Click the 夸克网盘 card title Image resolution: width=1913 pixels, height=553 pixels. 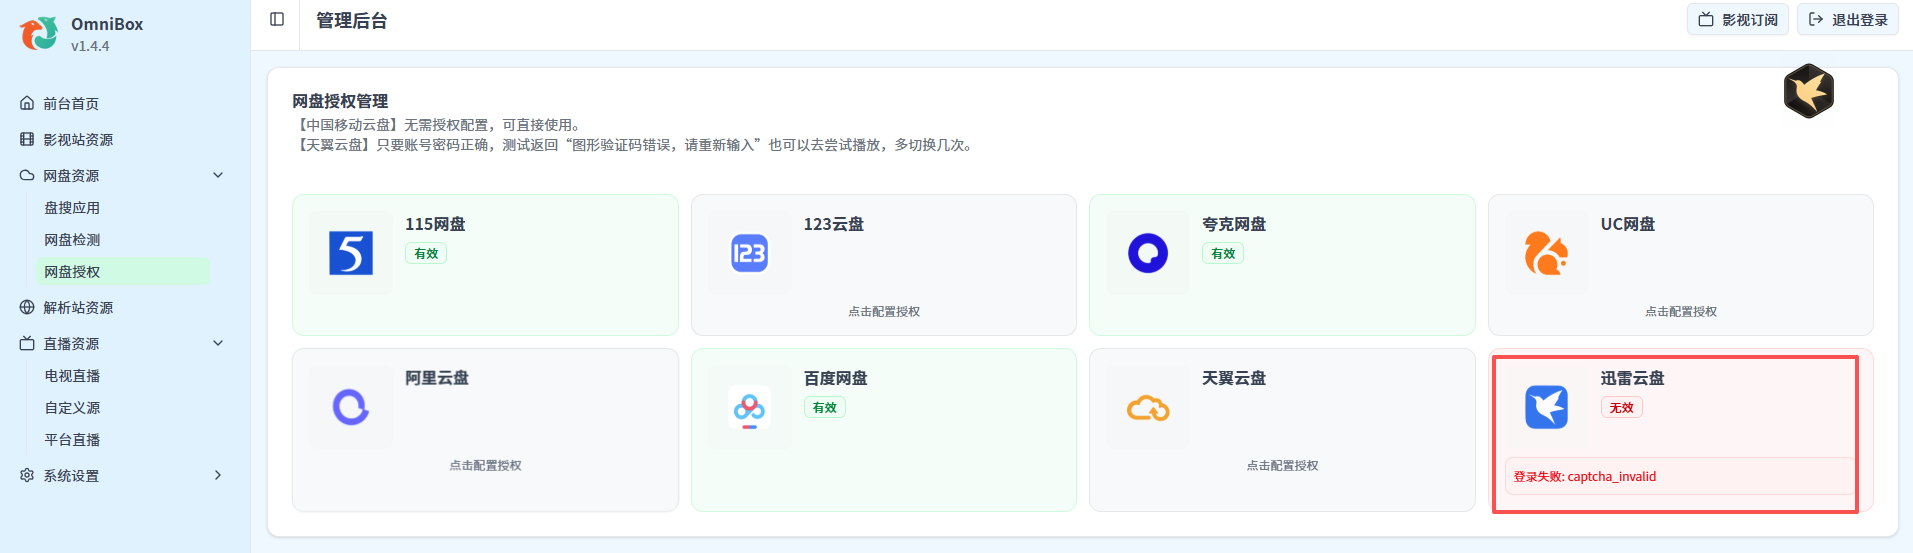click(x=1234, y=224)
